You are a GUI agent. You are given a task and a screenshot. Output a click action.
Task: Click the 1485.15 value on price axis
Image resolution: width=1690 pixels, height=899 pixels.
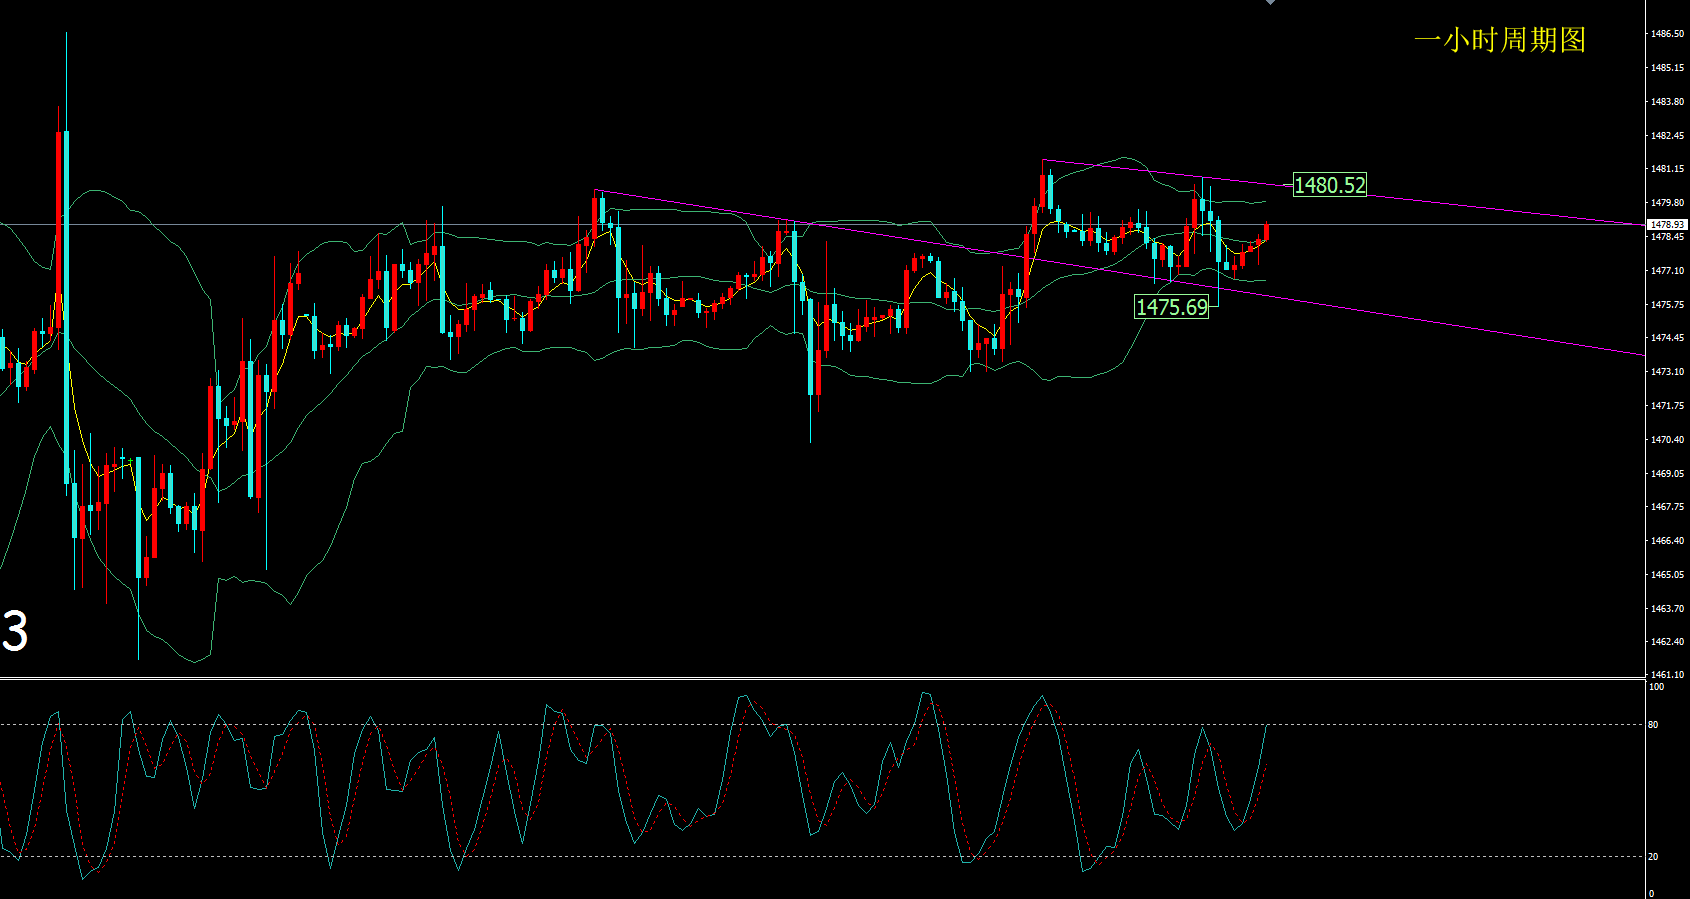[x=1667, y=68]
